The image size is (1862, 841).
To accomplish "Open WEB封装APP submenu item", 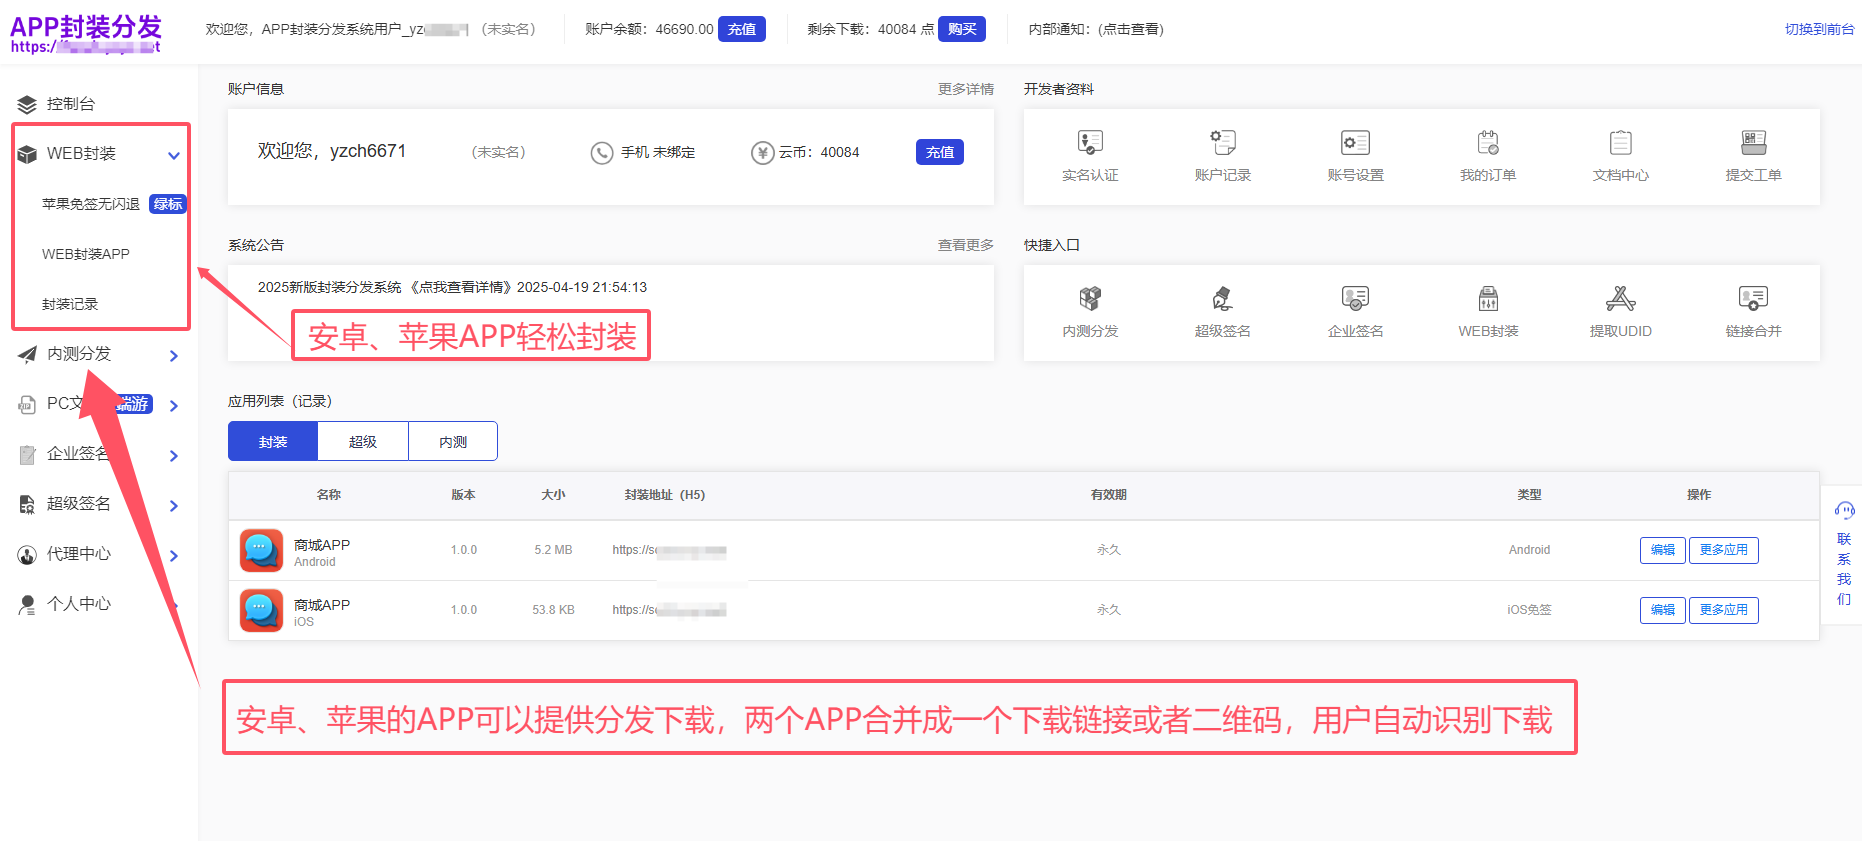I will pyautogui.click(x=86, y=254).
